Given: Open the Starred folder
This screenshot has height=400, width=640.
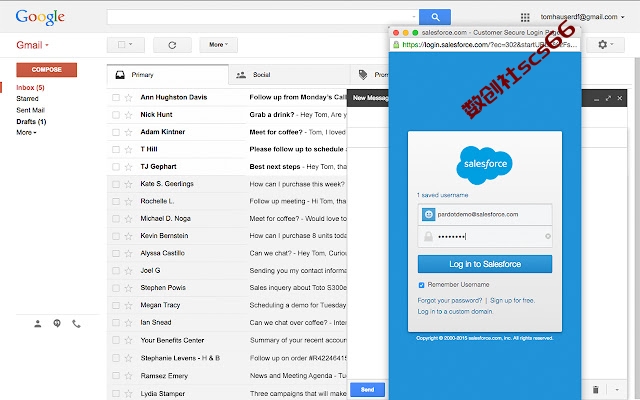Looking at the screenshot, I should (x=27, y=99).
